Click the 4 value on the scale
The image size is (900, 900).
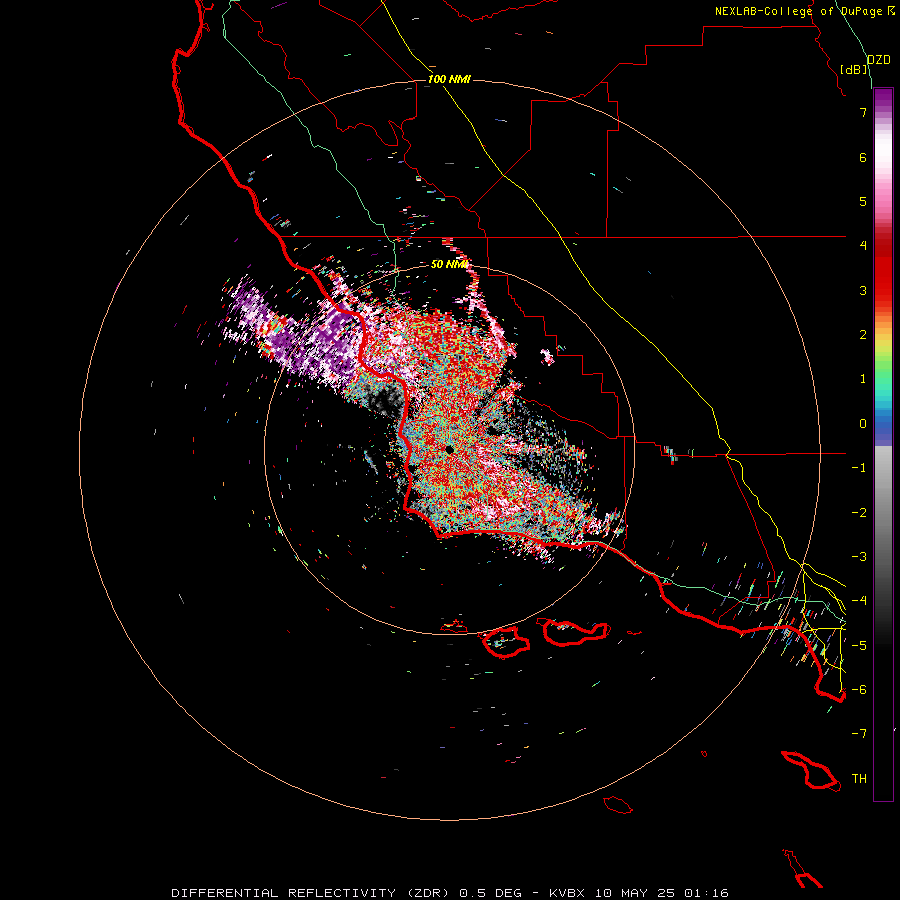pos(863,246)
